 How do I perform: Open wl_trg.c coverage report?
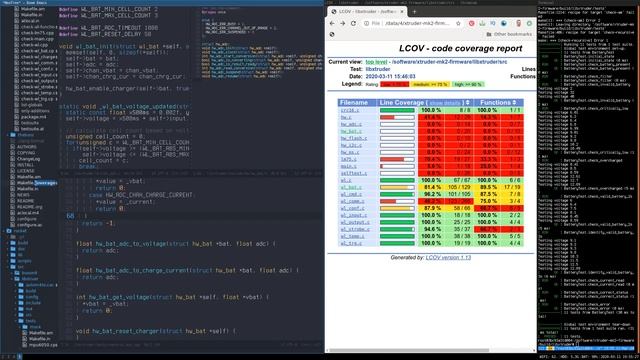[351, 243]
